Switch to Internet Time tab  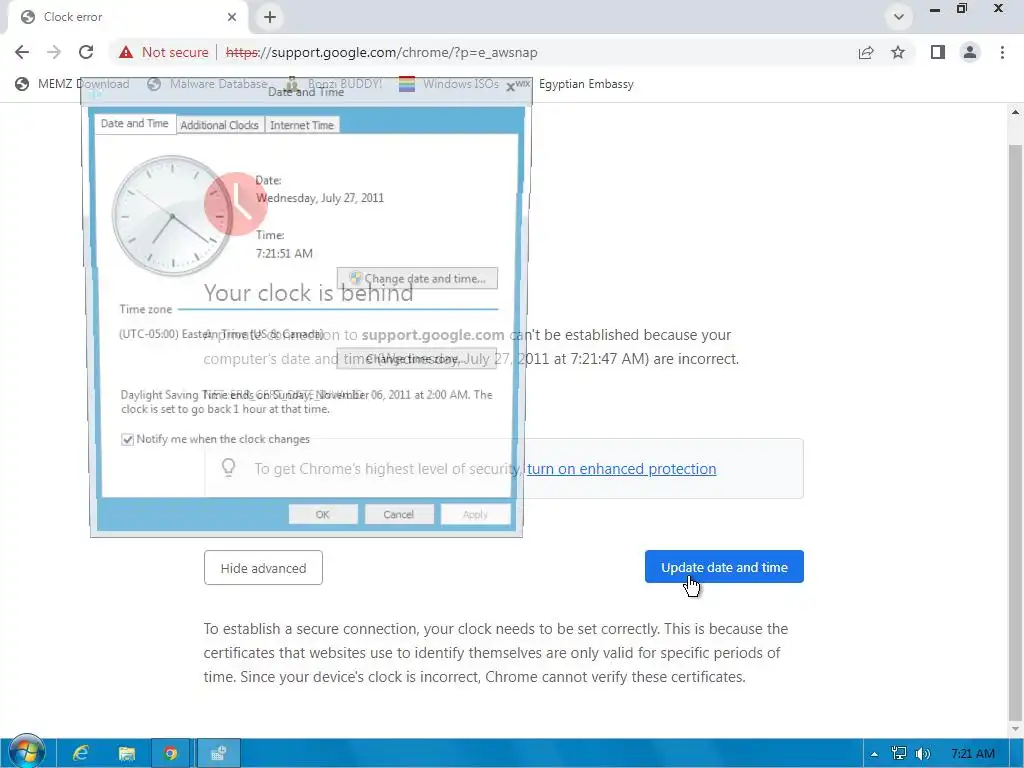pos(302,125)
